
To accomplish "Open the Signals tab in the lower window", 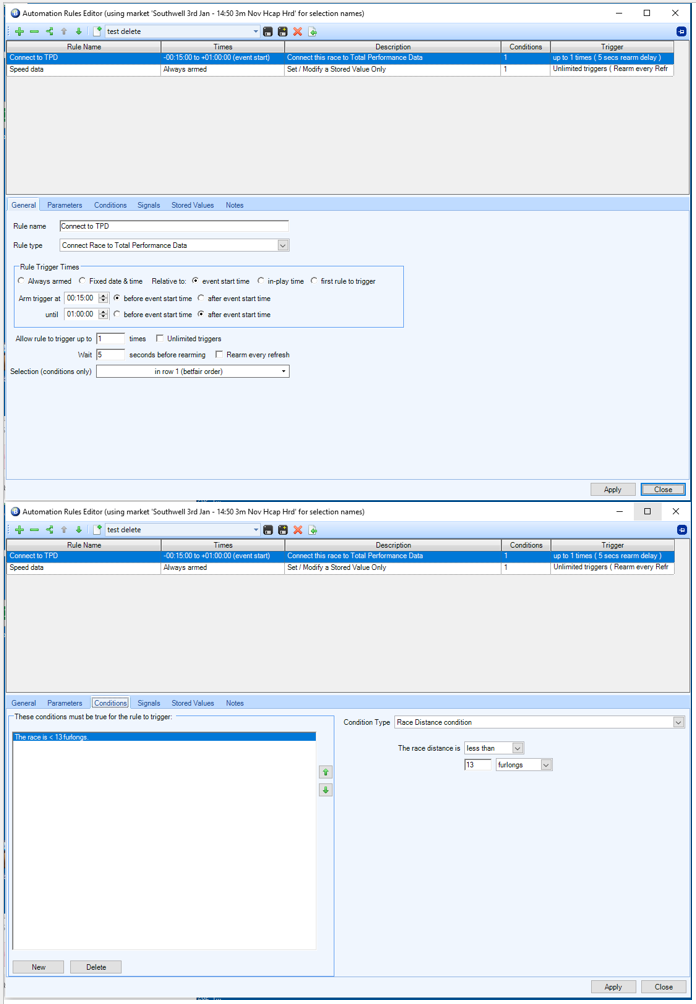I will [149, 703].
